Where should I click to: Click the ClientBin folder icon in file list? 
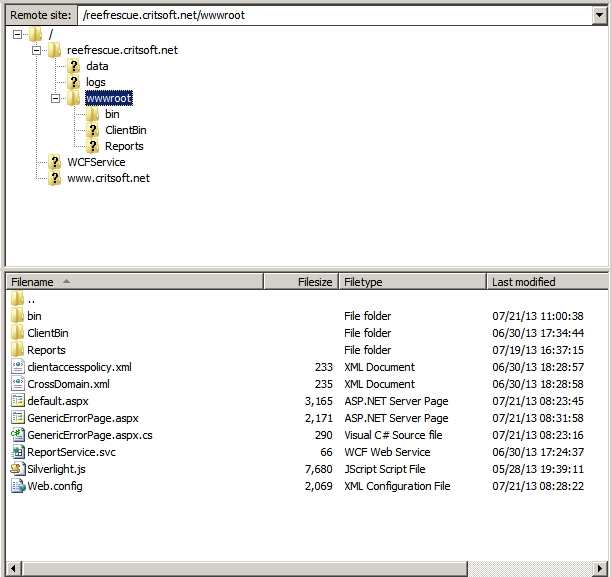pyautogui.click(x=18, y=333)
